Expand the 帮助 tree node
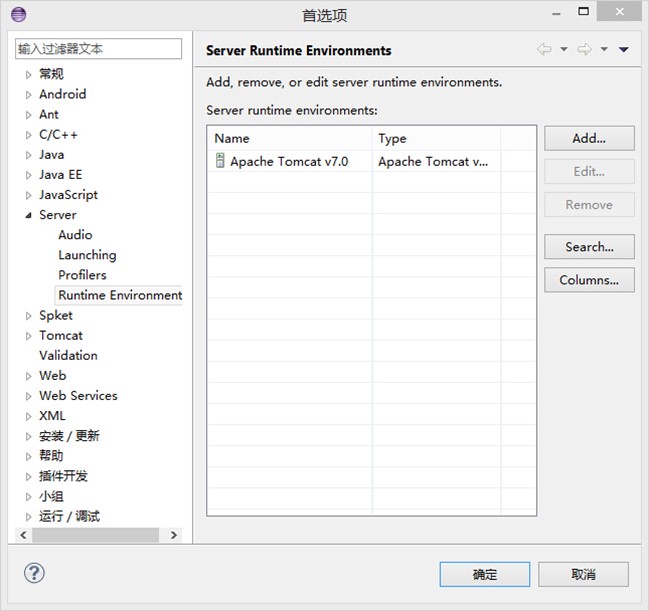This screenshot has height=611, width=649. click(28, 456)
